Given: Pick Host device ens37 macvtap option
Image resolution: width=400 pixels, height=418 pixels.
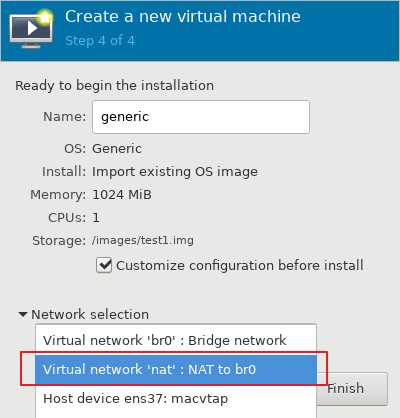Looking at the screenshot, I should pos(176,398).
